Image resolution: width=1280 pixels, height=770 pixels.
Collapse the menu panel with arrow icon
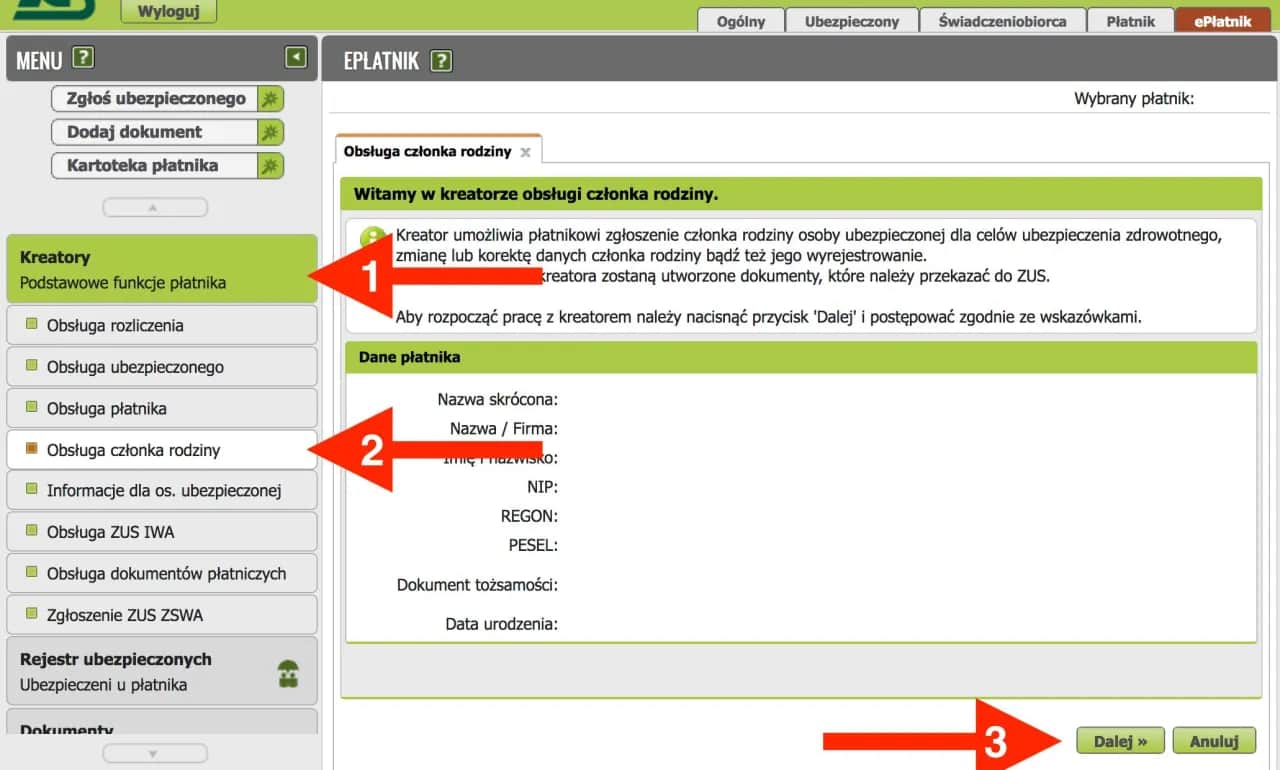pyautogui.click(x=295, y=58)
